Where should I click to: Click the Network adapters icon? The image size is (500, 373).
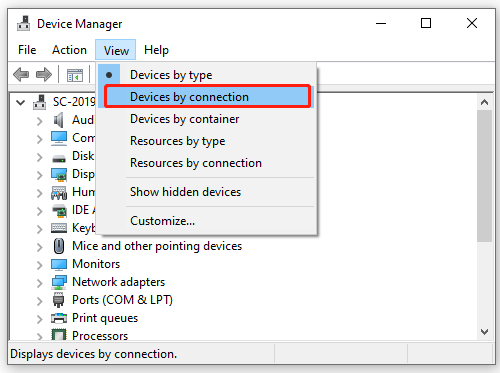click(59, 282)
